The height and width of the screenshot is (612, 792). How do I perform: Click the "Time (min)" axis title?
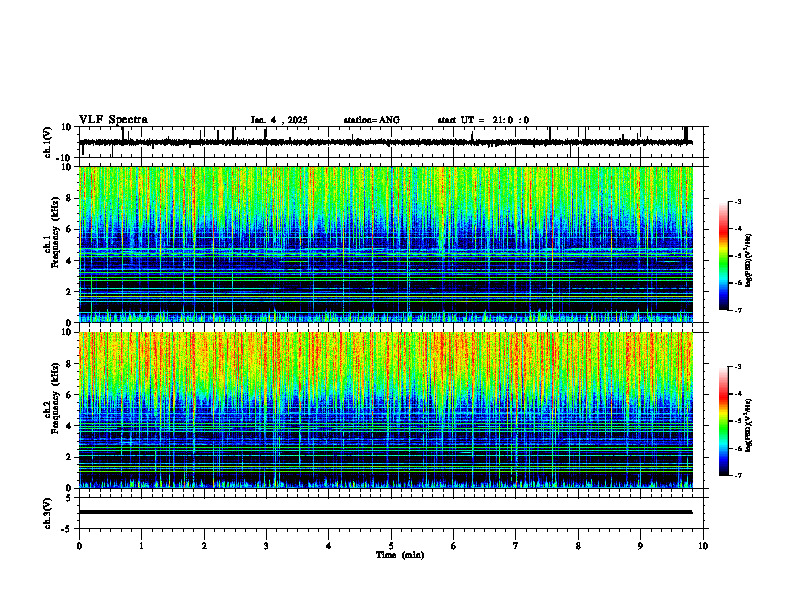[400, 555]
